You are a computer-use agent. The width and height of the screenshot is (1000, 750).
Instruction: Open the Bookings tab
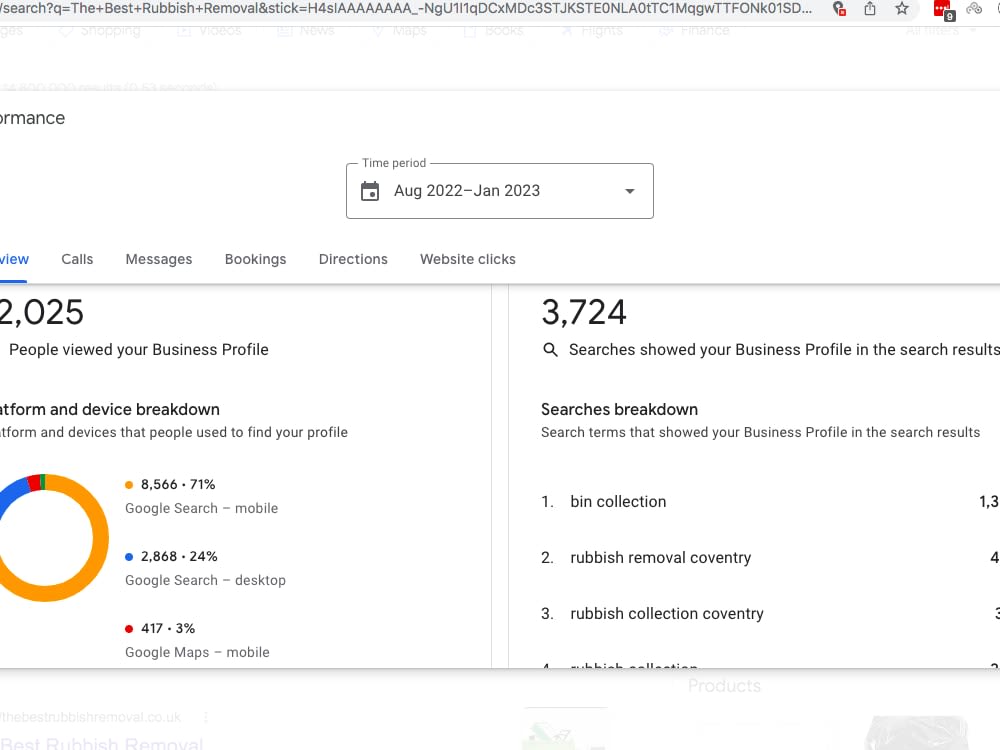(255, 259)
